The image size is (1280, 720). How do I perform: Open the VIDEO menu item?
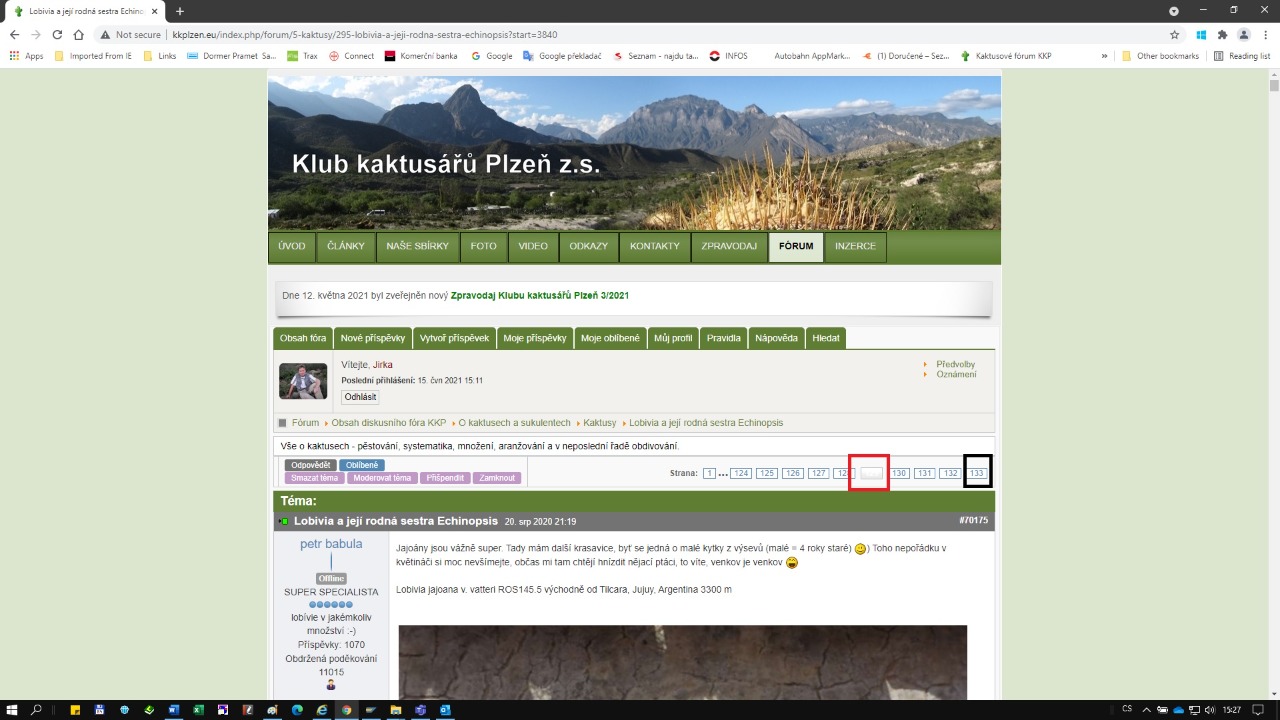click(533, 246)
